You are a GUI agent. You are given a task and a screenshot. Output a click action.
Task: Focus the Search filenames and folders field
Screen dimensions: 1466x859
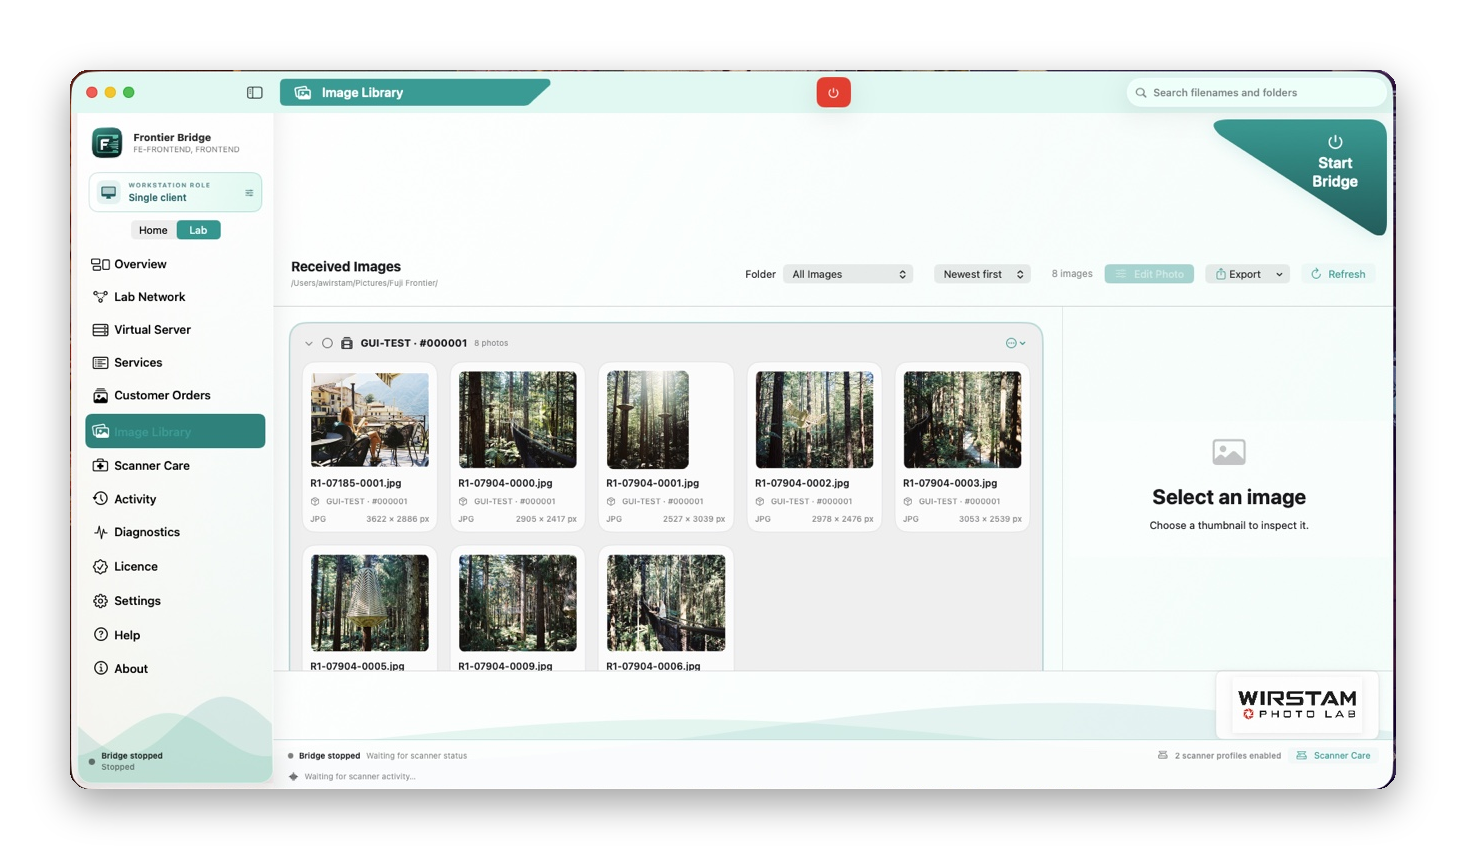pos(1257,93)
